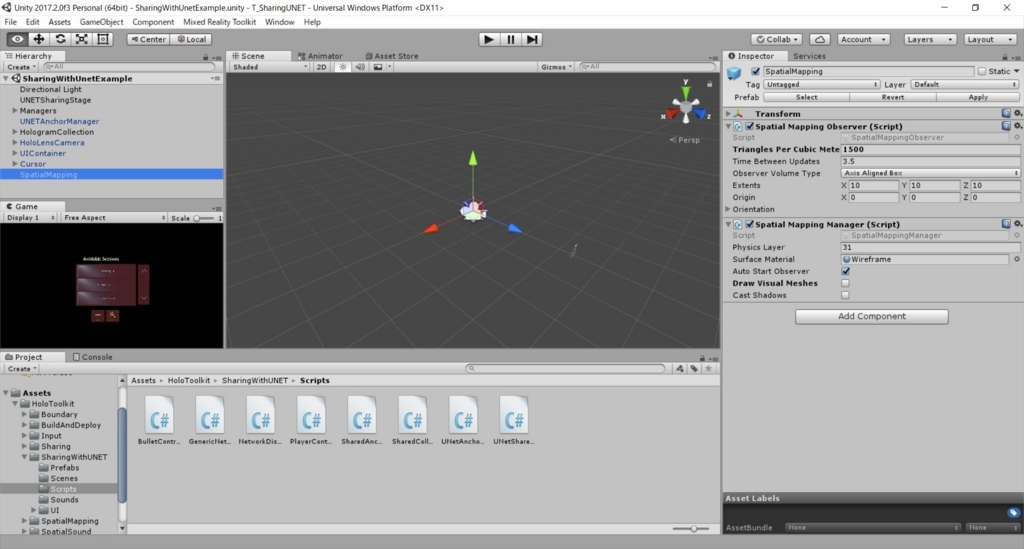The height and width of the screenshot is (549, 1024).
Task: Open Mixed Reality Toolkit menu
Action: coord(219,22)
